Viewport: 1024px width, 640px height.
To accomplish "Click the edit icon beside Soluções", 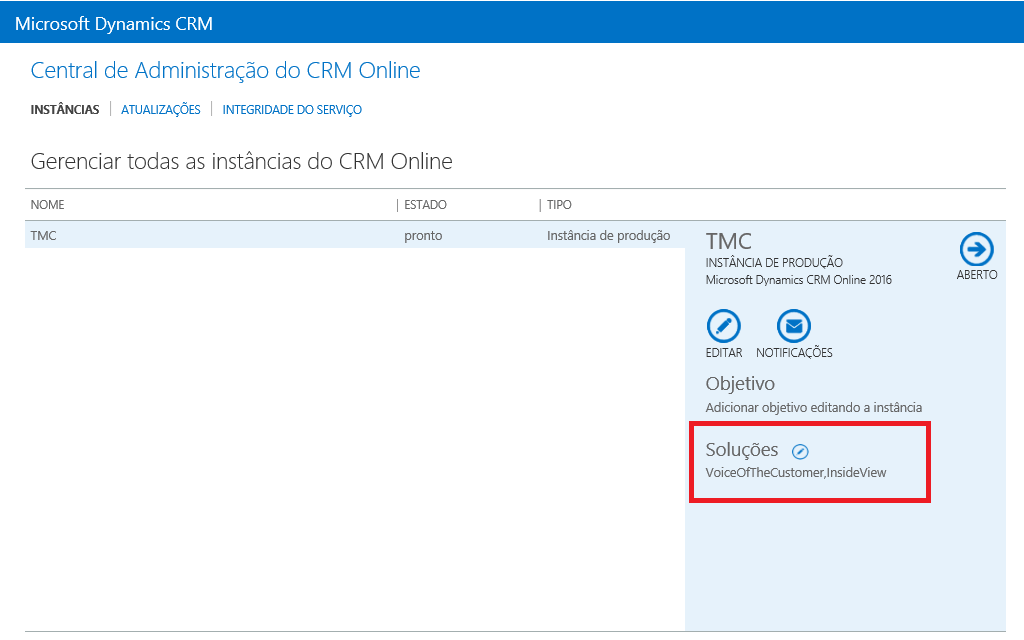I will [x=799, y=452].
